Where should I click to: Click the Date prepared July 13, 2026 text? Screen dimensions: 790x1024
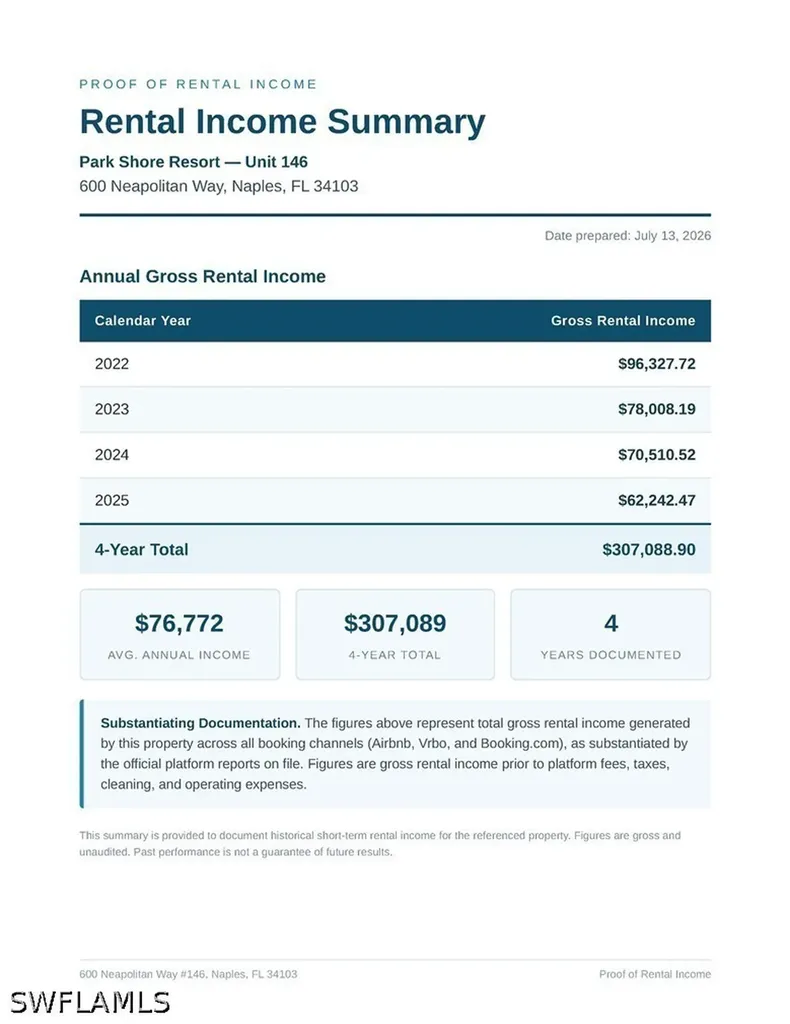pos(627,236)
